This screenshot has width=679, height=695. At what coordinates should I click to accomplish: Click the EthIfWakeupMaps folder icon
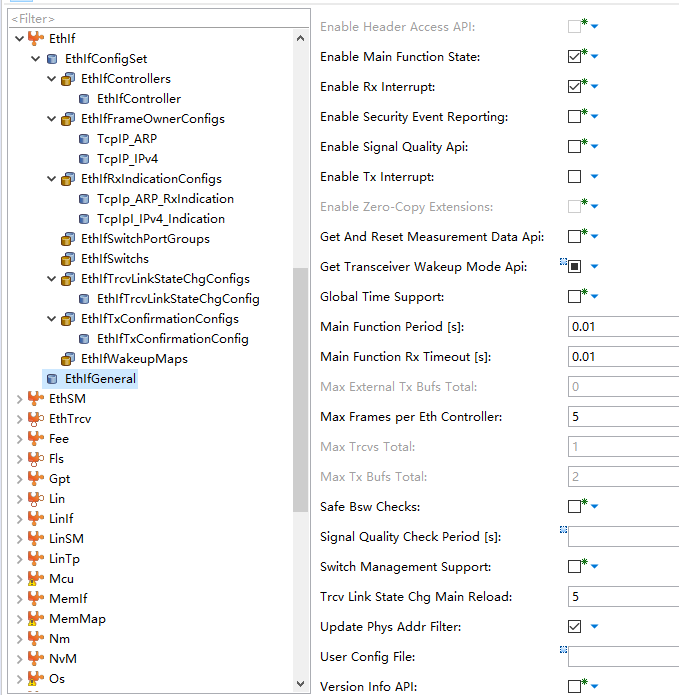tap(68, 359)
